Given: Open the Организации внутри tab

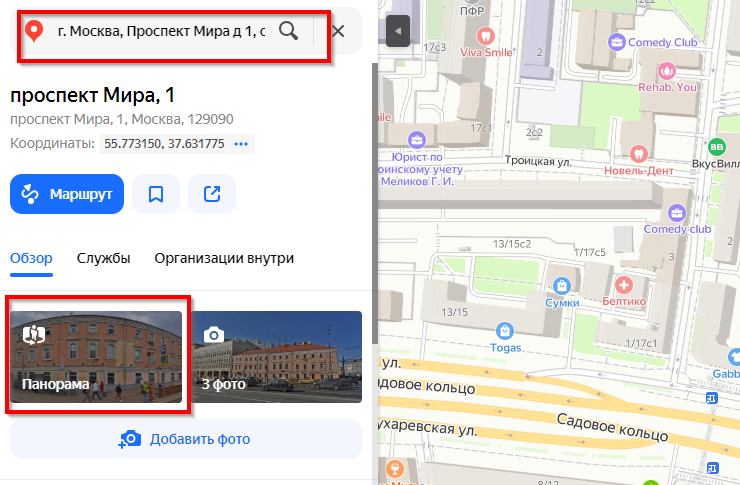Looking at the screenshot, I should [224, 259].
